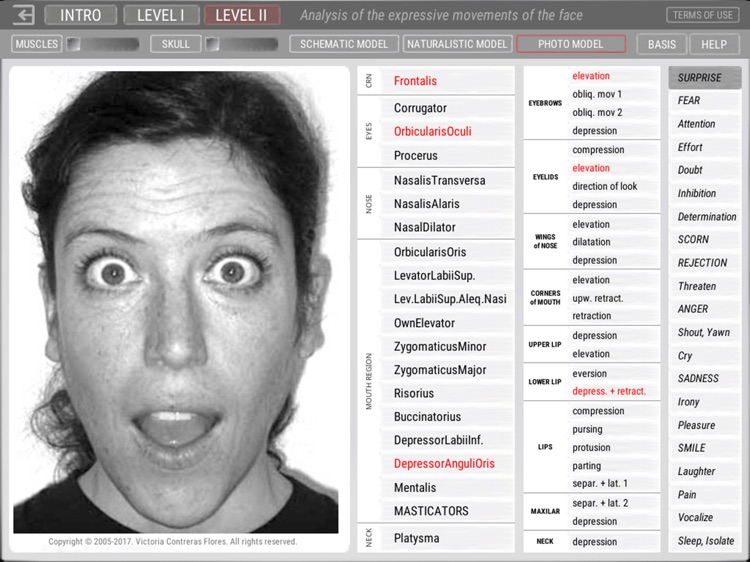Select maxilar separ. + lat. 2
Image resolution: width=750 pixels, height=562 pixels.
[614, 503]
